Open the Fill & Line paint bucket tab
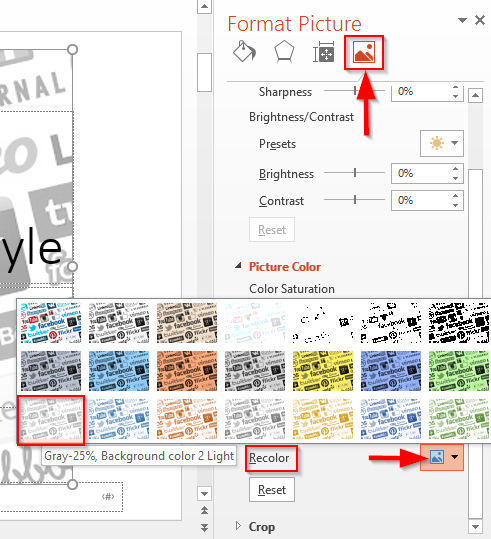This screenshot has height=539, width=491. pyautogui.click(x=244, y=52)
